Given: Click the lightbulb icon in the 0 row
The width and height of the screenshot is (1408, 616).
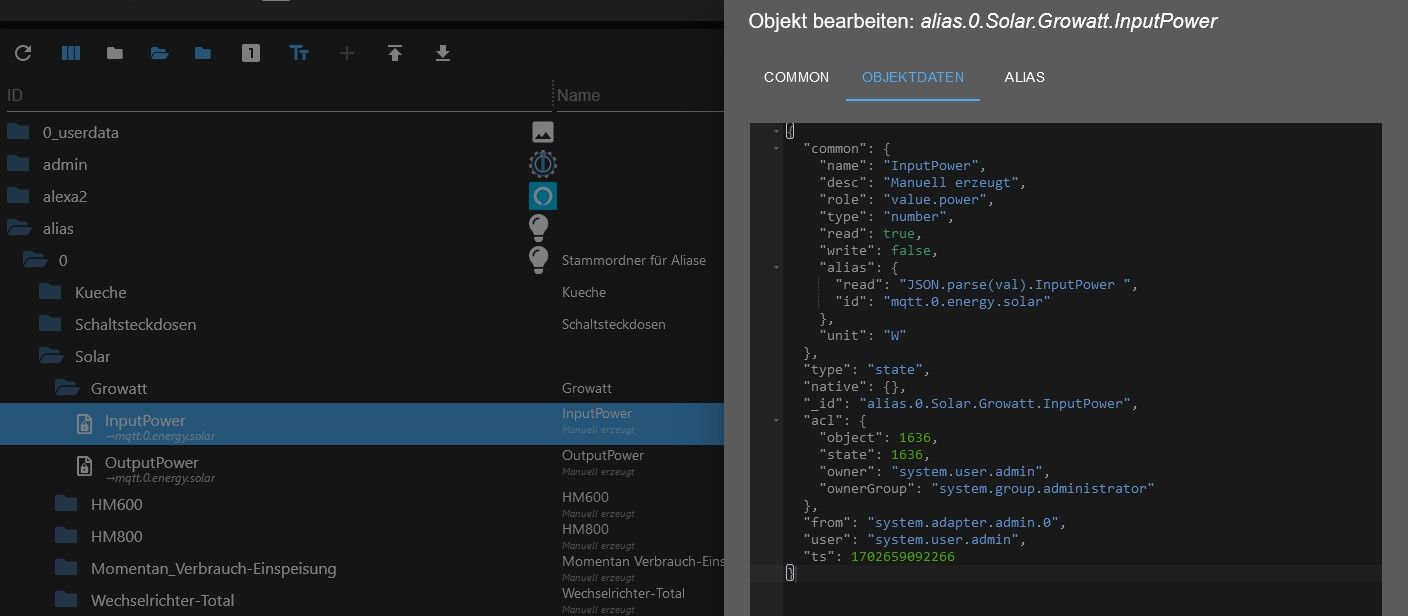Looking at the screenshot, I should pos(539,260).
